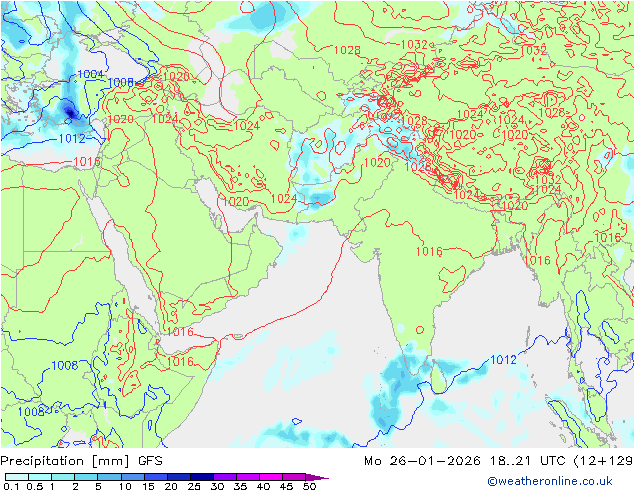Pick the 15–20 mm blue legend swatch
The height and width of the screenshot is (490, 634).
[155, 477]
